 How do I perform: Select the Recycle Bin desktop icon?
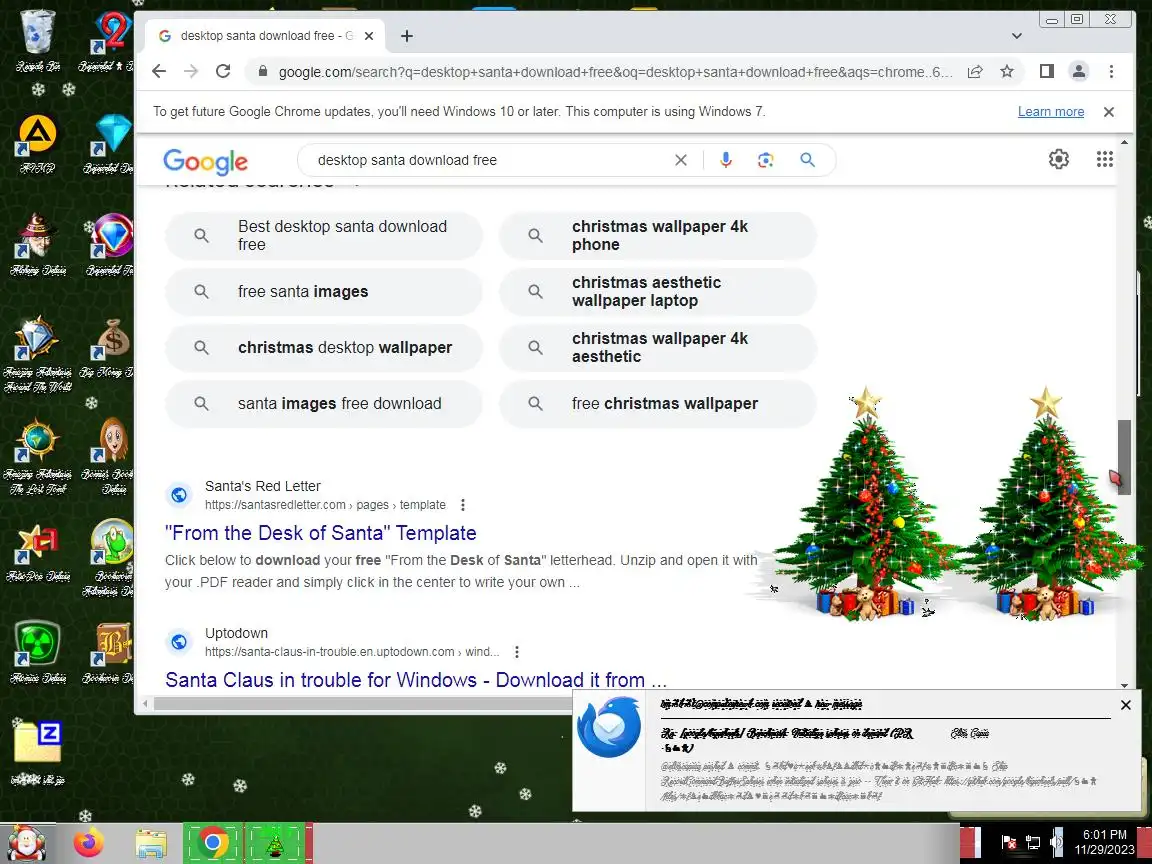(37, 40)
